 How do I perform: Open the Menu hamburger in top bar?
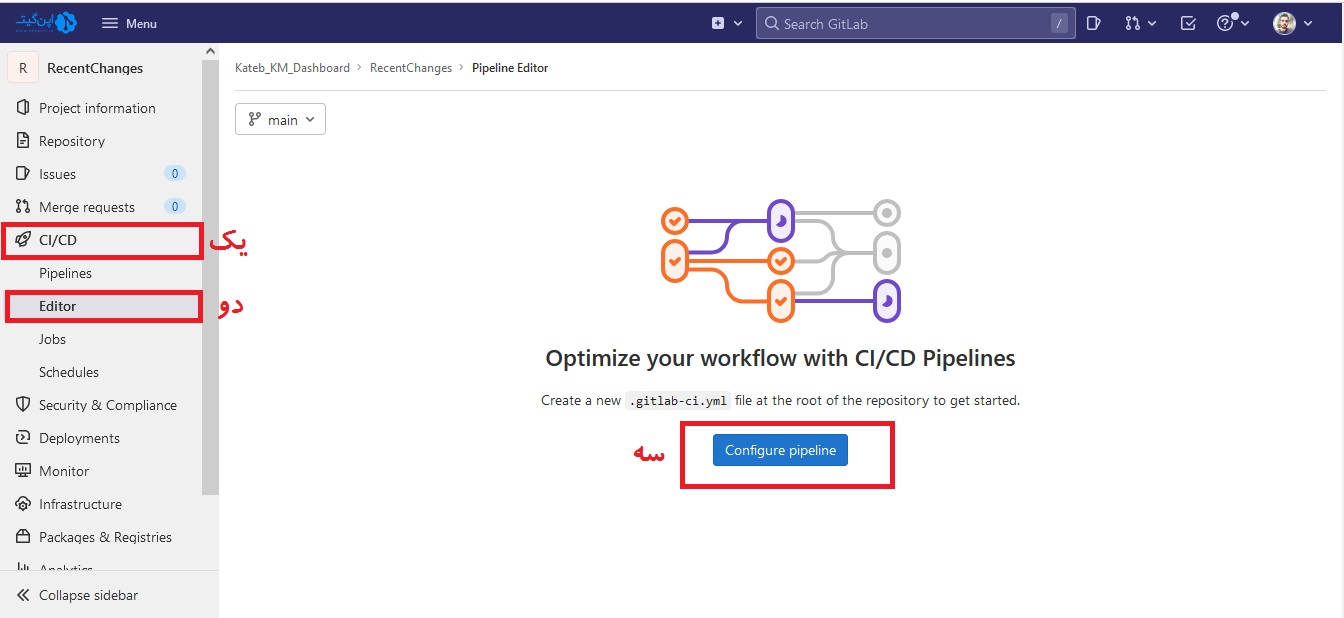click(x=130, y=23)
